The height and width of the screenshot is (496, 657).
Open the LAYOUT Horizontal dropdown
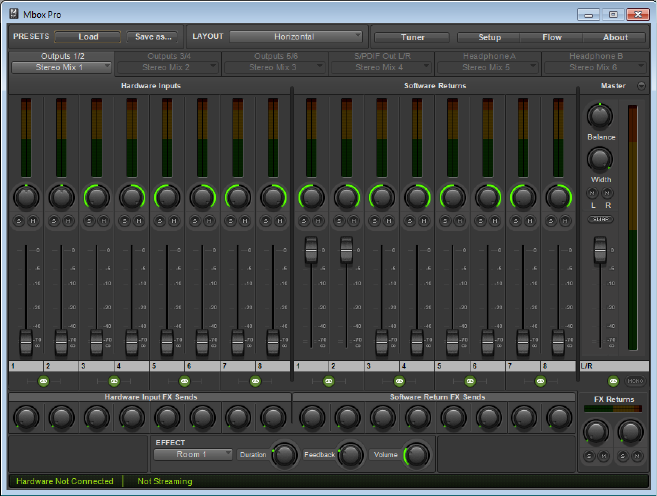click(297, 37)
